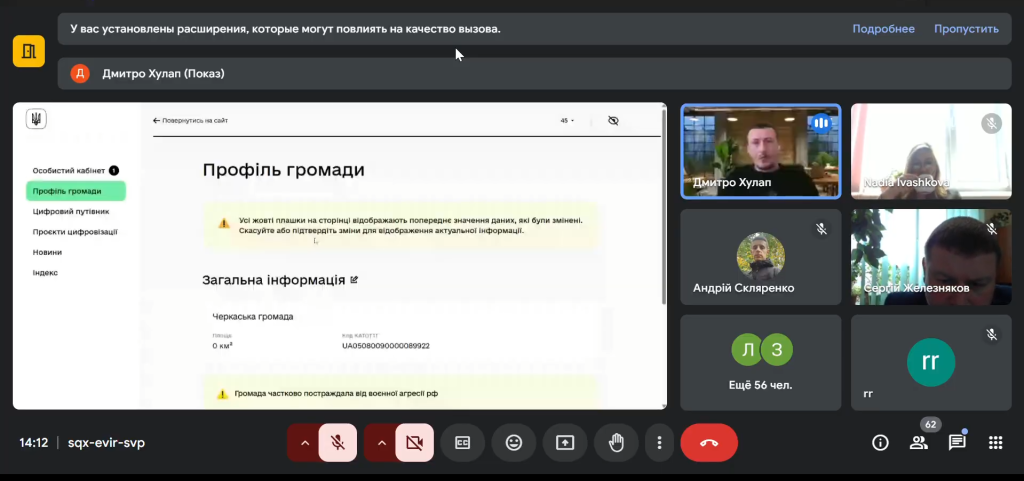Click the meeting code sqx-evir-svp
Screen dimensions: 1024x481
pyautogui.click(x=106, y=442)
